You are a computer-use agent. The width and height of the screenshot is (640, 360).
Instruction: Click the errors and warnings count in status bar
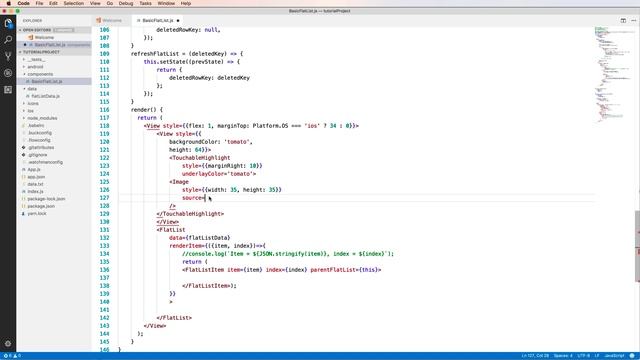[x=12, y=356]
